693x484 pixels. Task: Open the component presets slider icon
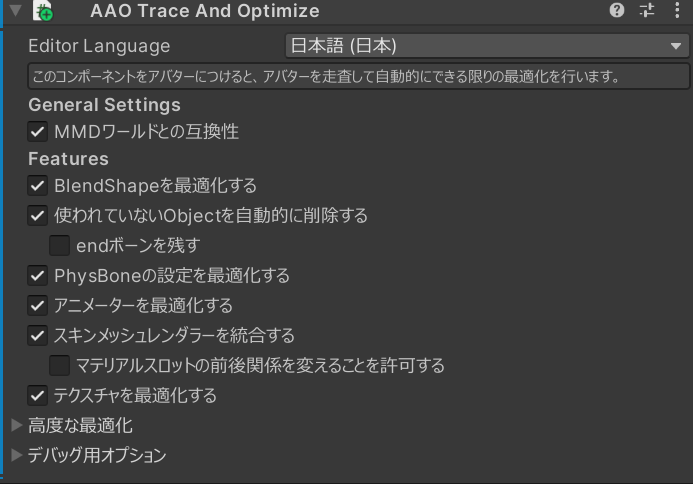pos(647,11)
